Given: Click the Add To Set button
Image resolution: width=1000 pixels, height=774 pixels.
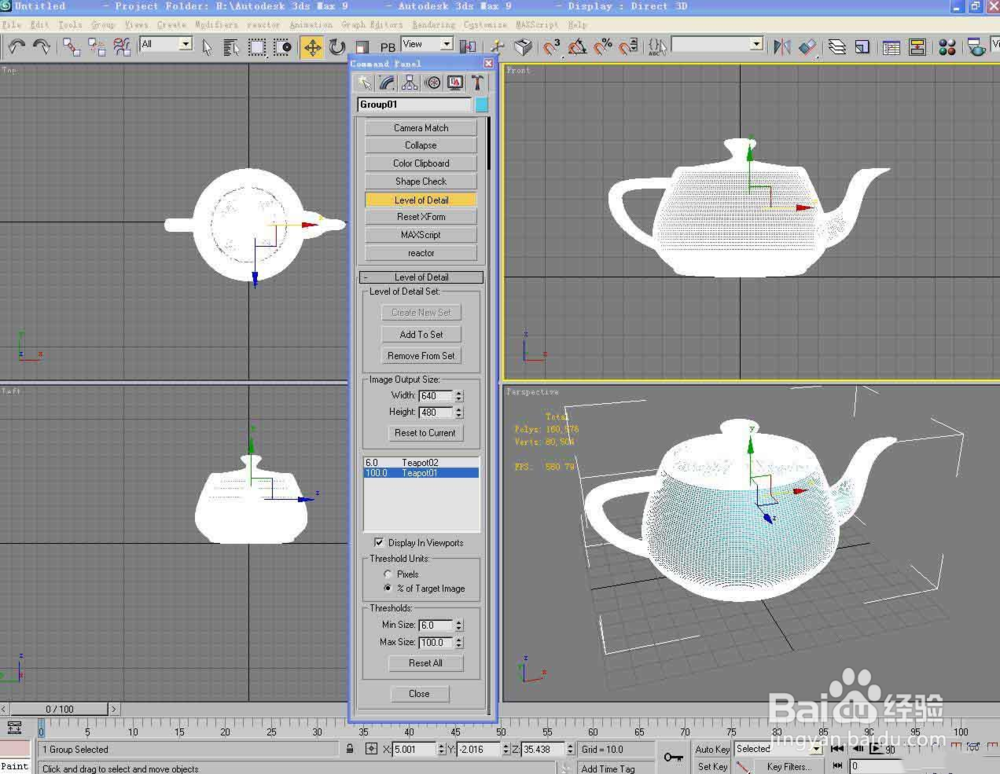Looking at the screenshot, I should tap(421, 334).
